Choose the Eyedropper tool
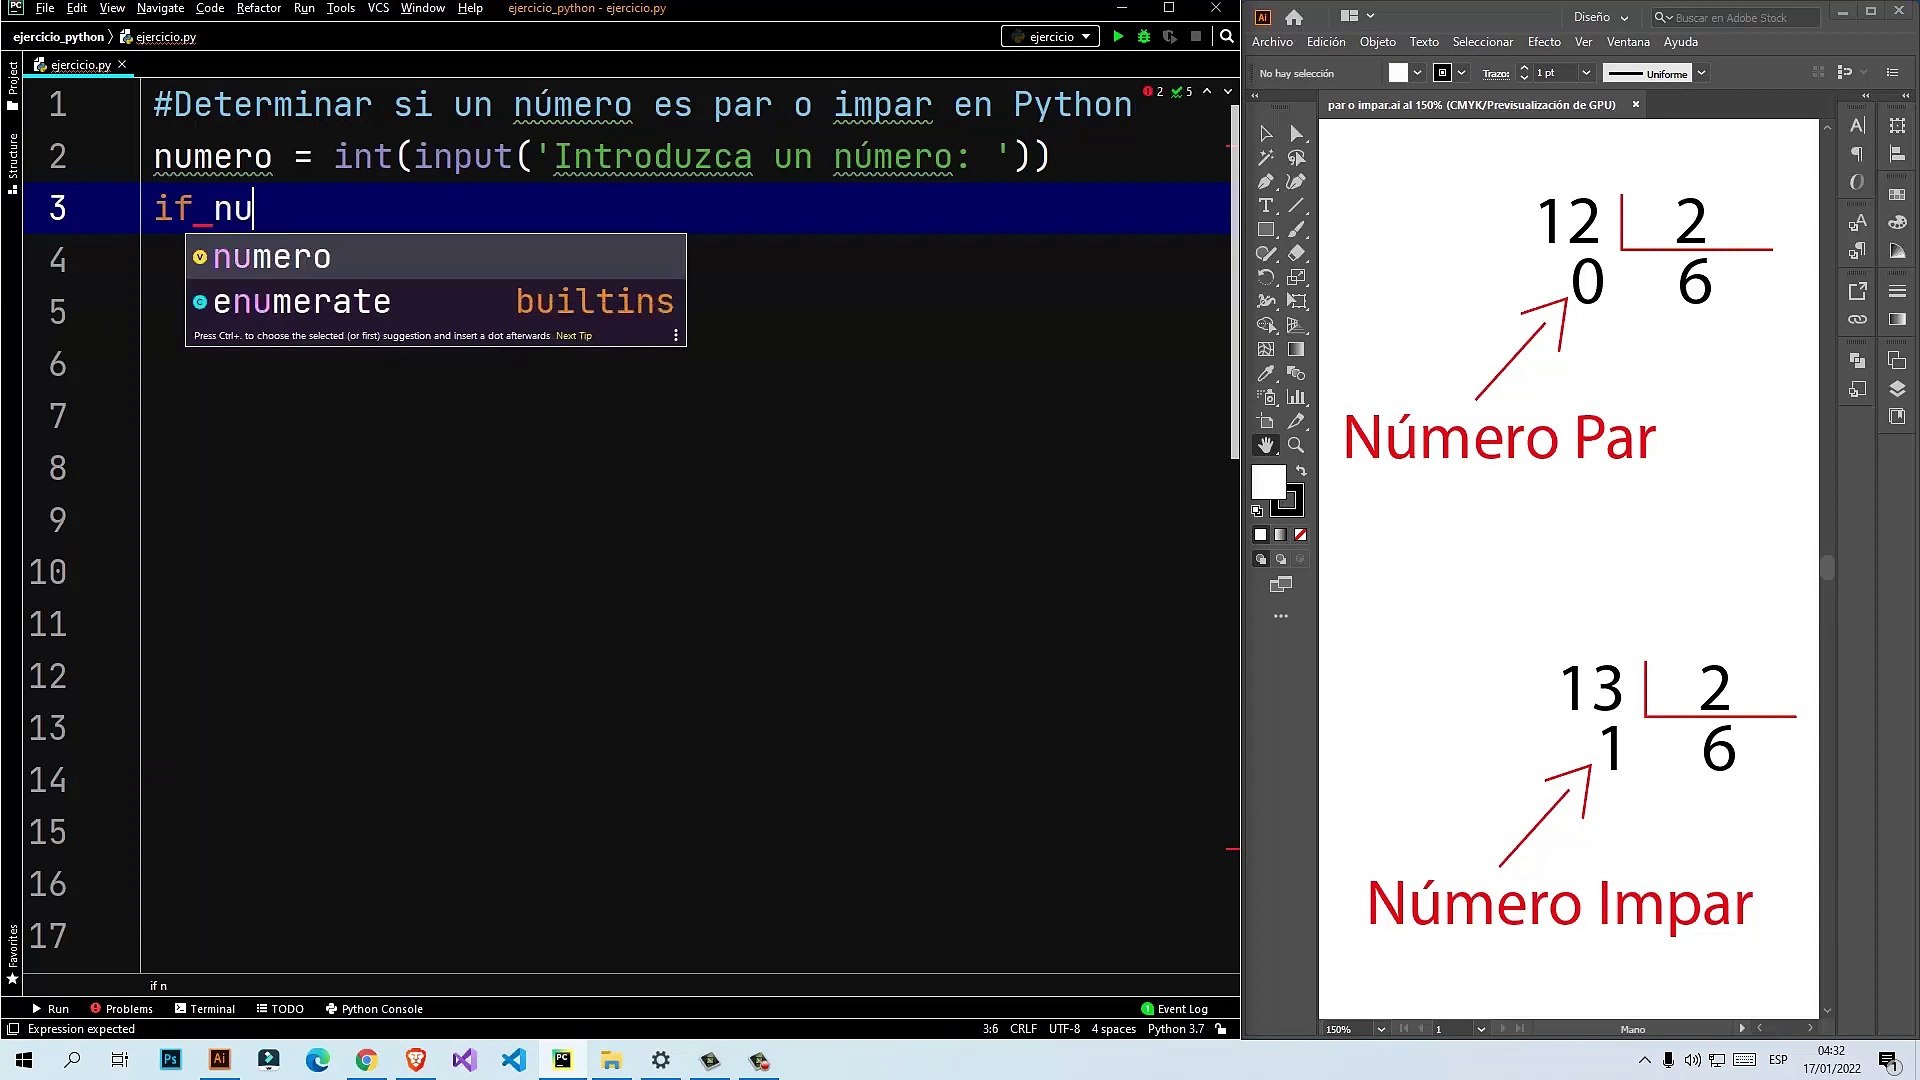This screenshot has height=1080, width=1920. (1266, 373)
